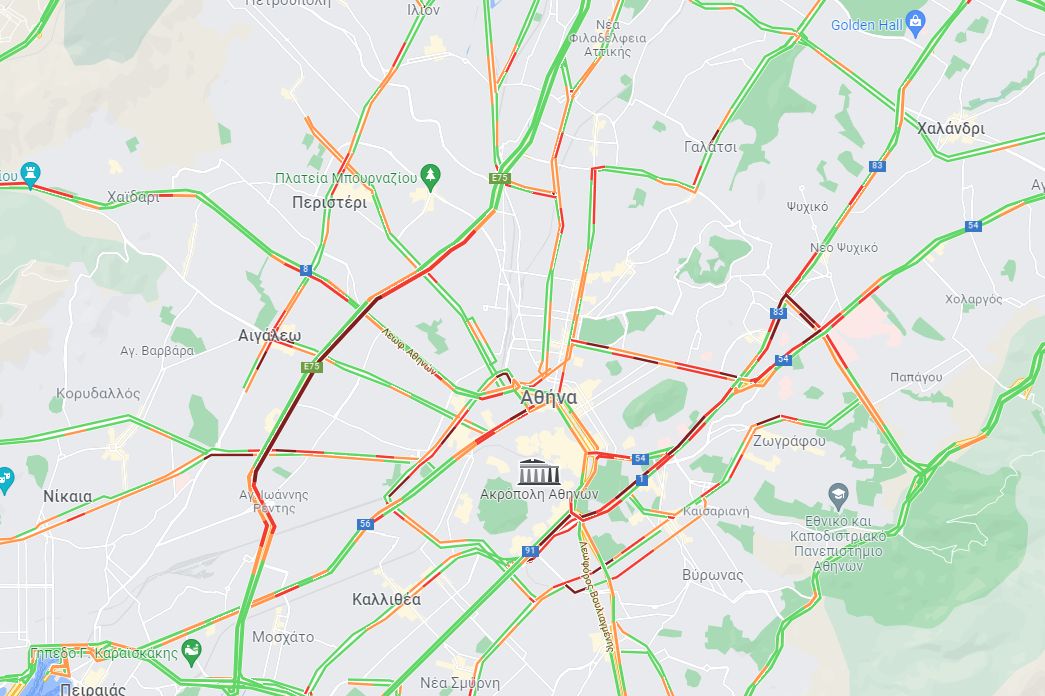Select the route 8 shield near Αιγάλεω
The image size is (1045, 696).
[x=305, y=270]
